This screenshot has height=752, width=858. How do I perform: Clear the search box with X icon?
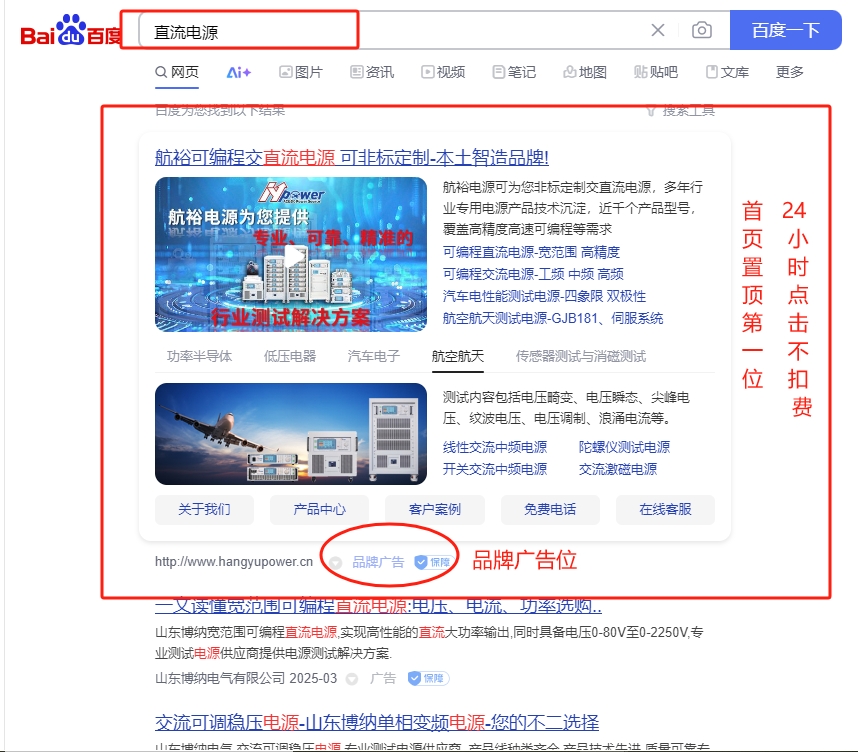(658, 30)
